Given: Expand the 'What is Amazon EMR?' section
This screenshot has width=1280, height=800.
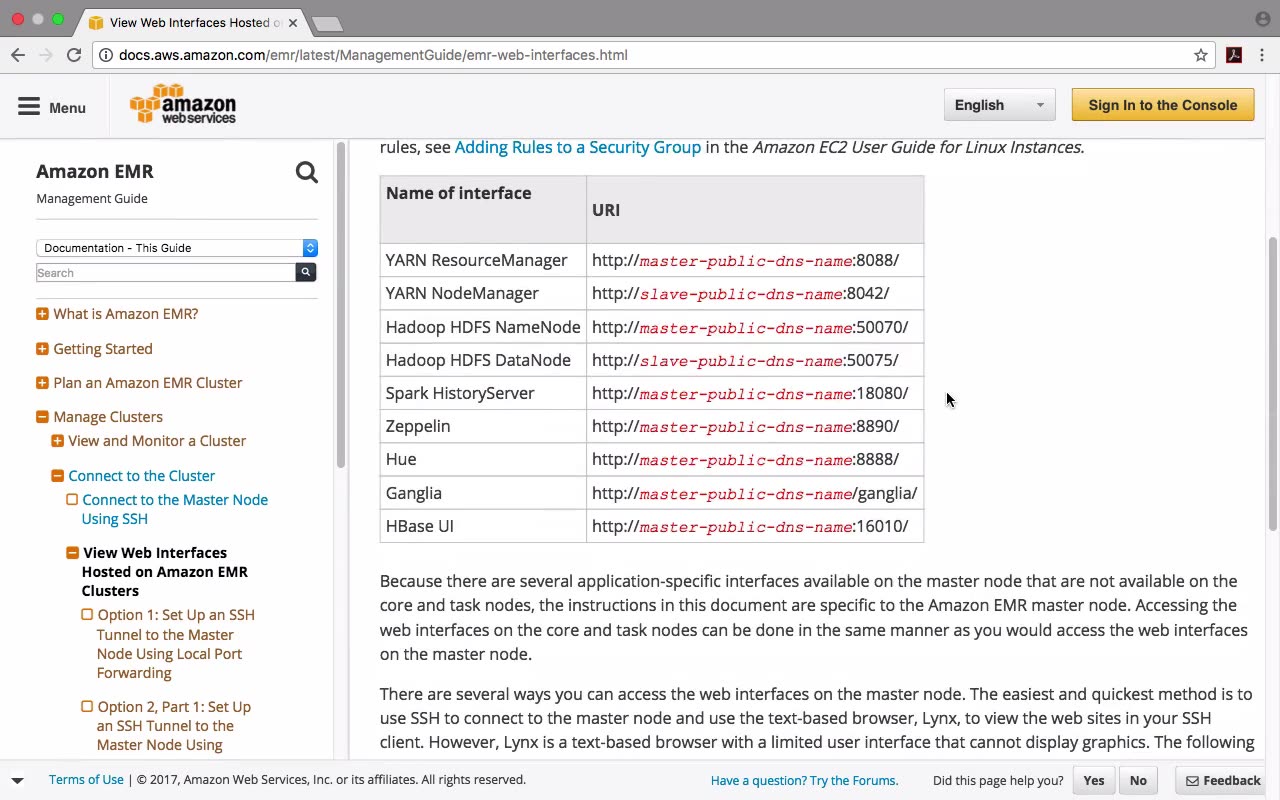Looking at the screenshot, I should [42, 314].
